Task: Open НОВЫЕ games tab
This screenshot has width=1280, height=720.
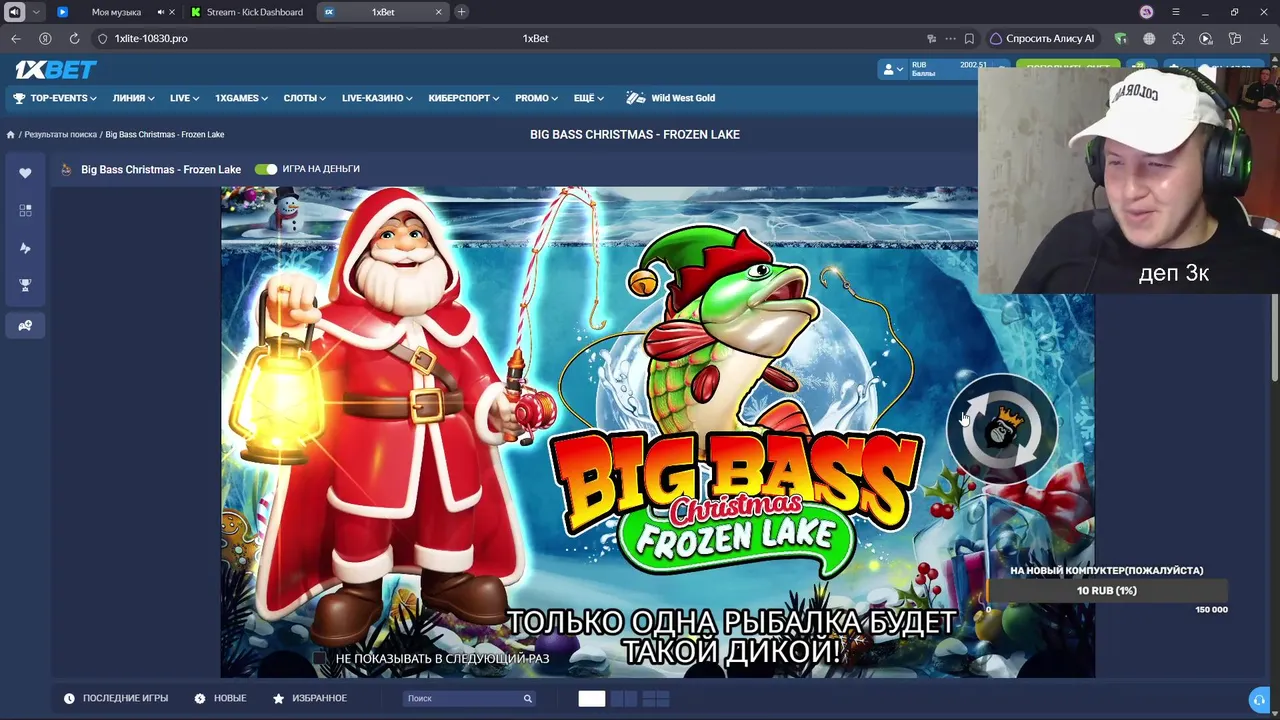Action: [x=220, y=698]
